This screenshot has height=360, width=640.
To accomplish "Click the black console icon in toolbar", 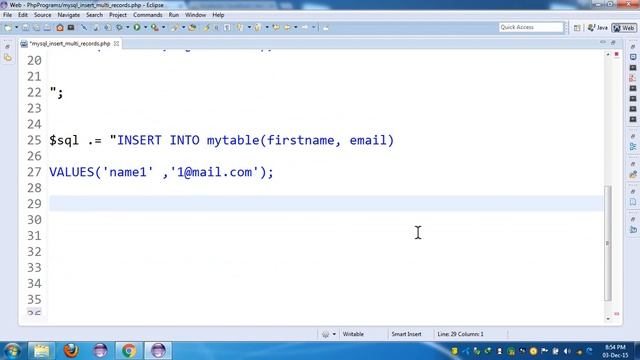I will point(71,27).
